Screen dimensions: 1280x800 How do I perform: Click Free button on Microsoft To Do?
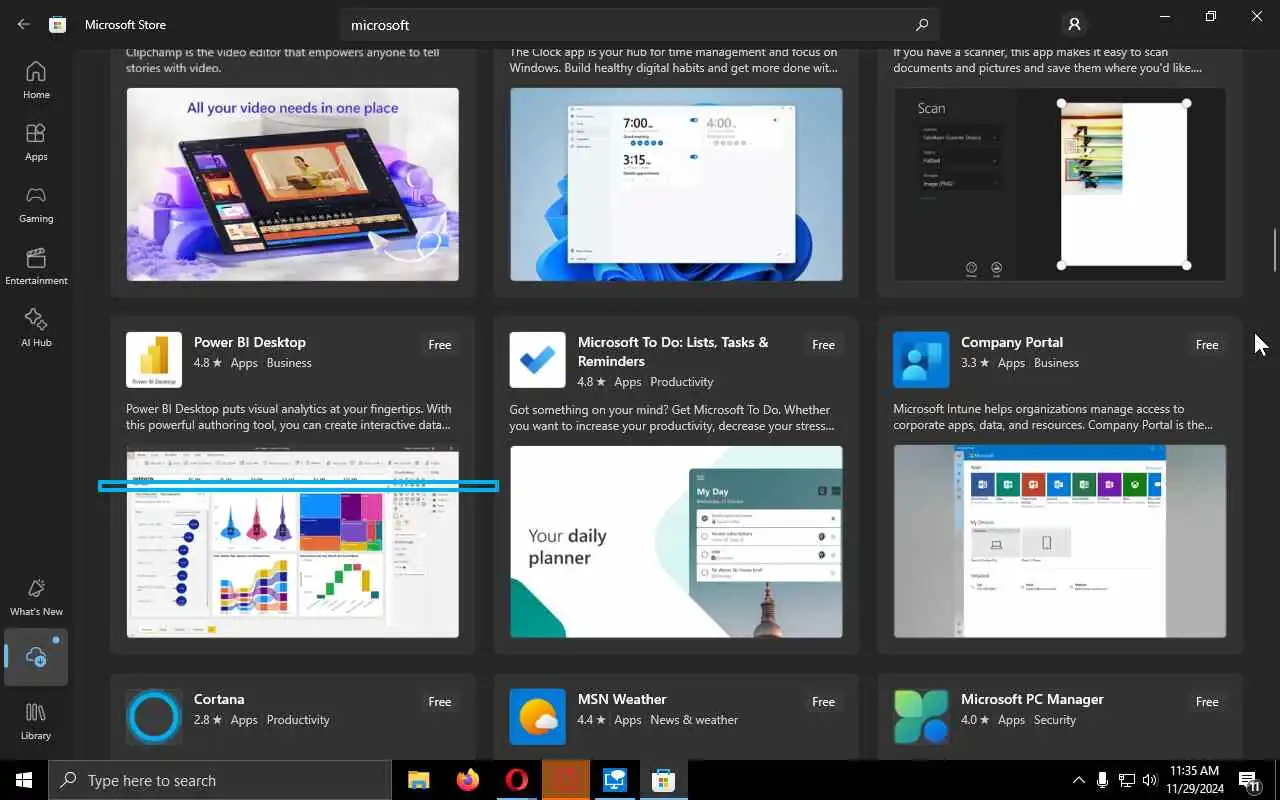[x=823, y=345]
